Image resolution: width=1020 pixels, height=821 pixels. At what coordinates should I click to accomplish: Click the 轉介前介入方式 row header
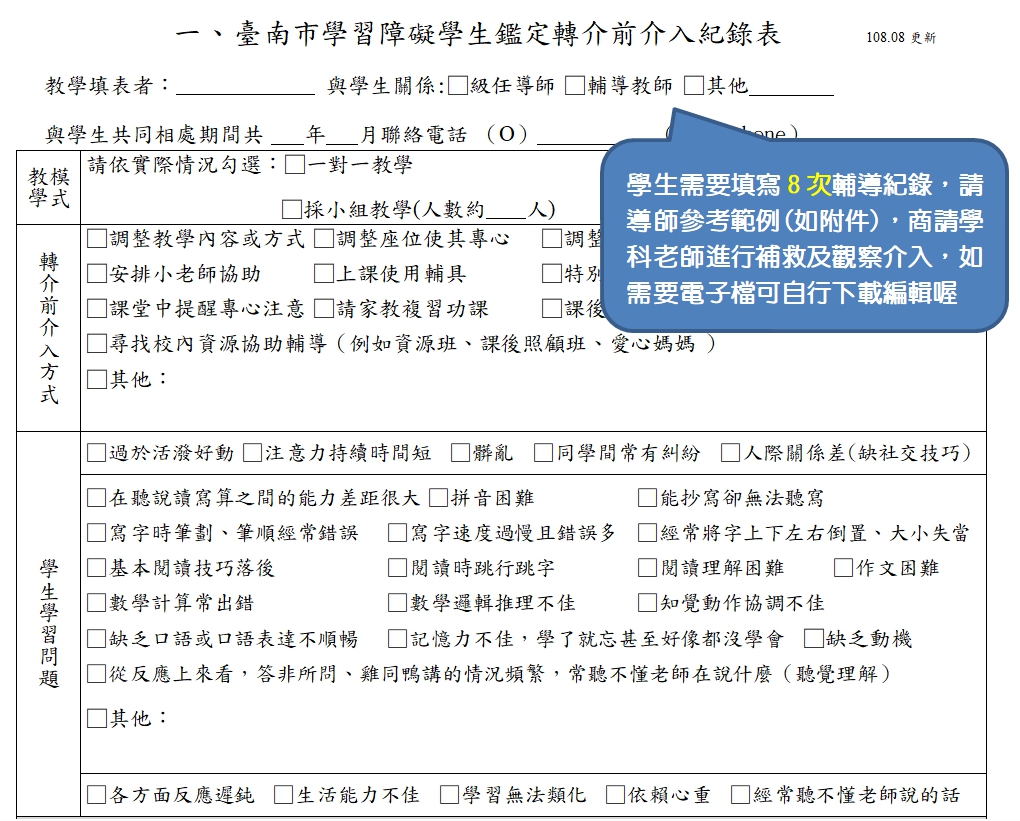[x=49, y=328]
